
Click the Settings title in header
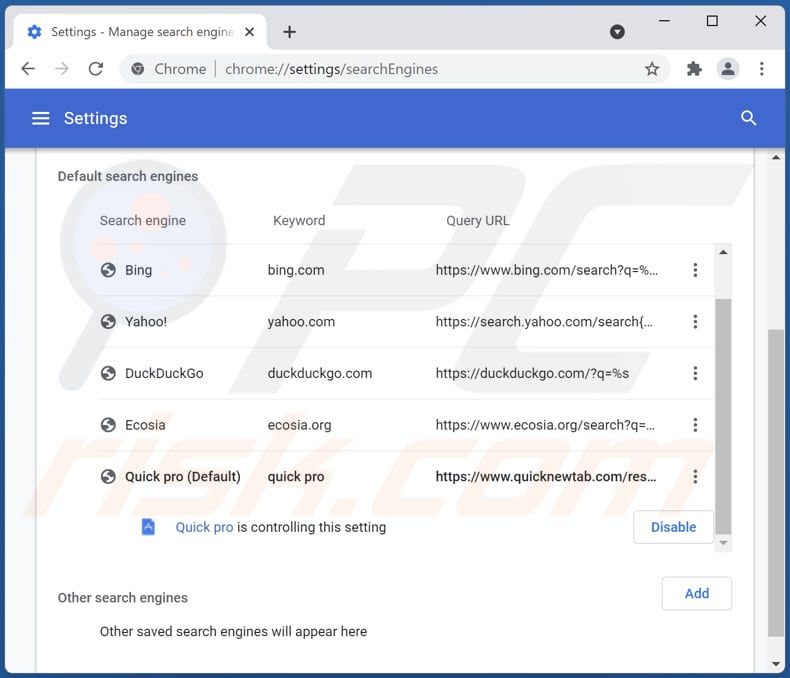[x=95, y=118]
